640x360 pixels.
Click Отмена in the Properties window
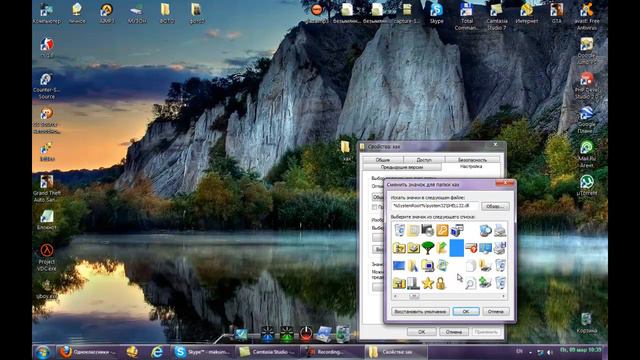tap(453, 332)
